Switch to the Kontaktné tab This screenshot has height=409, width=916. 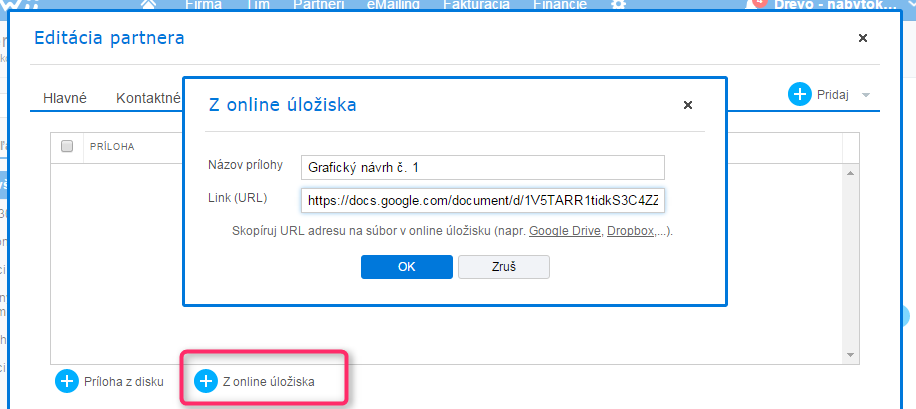click(x=148, y=98)
